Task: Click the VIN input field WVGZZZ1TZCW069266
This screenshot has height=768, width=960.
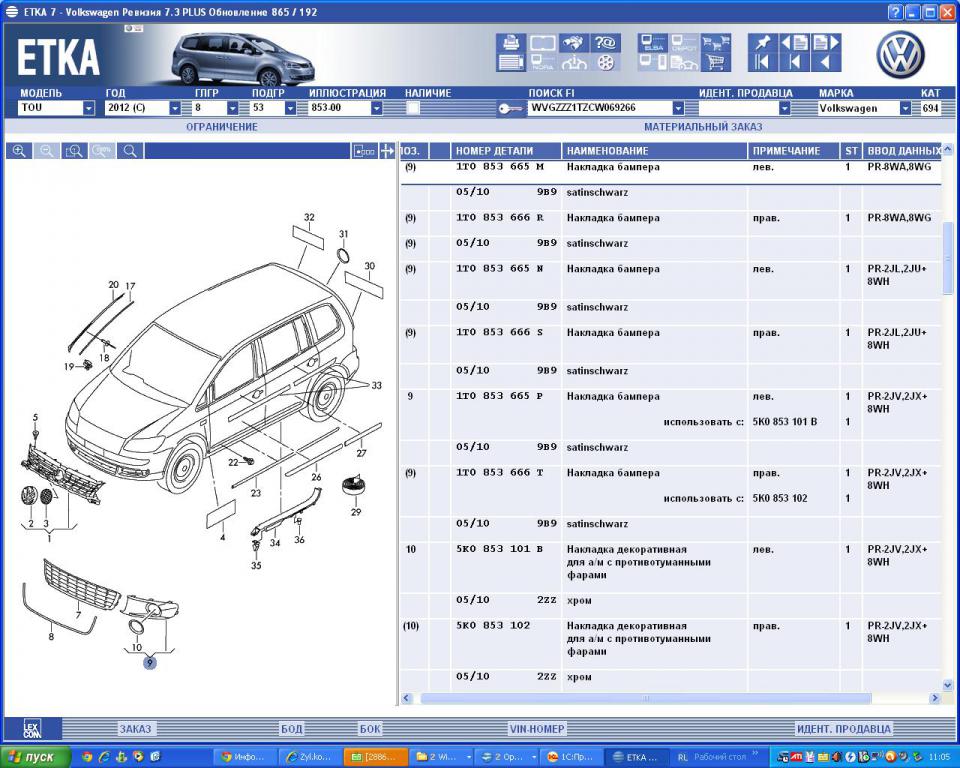Action: point(600,108)
